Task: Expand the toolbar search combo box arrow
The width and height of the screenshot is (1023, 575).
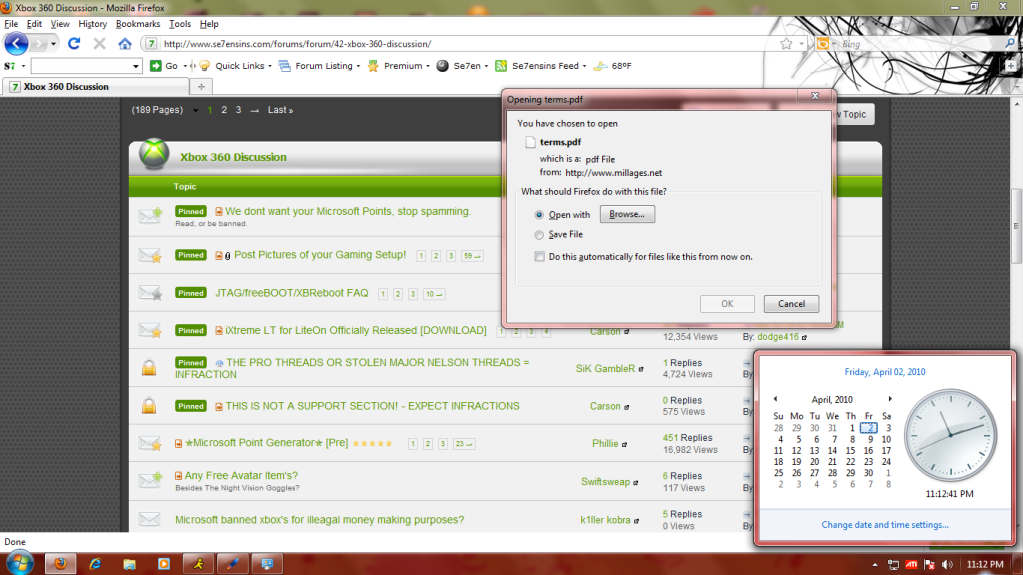Action: pos(135,66)
